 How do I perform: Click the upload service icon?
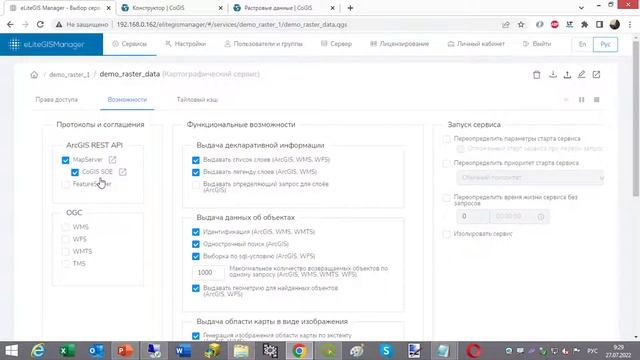click(x=567, y=75)
